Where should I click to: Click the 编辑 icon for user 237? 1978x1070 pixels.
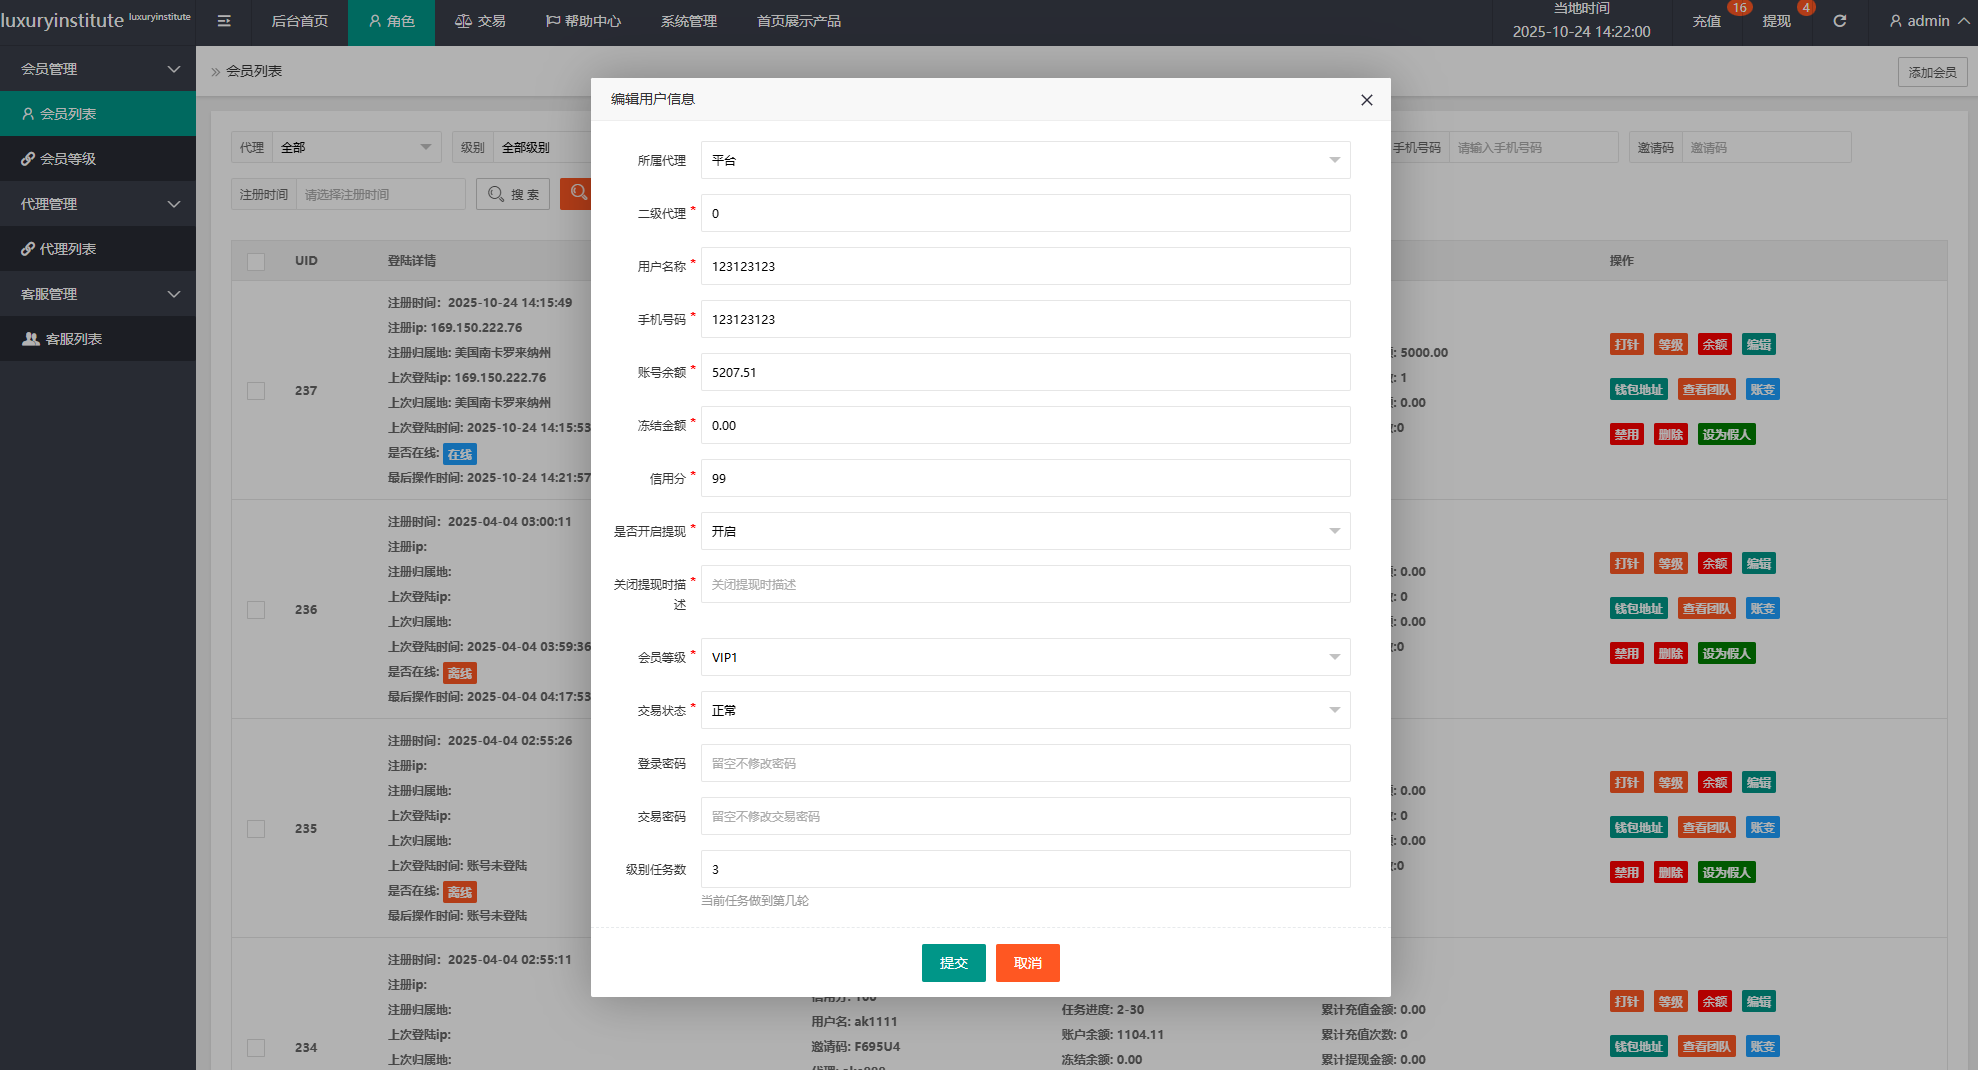1758,345
